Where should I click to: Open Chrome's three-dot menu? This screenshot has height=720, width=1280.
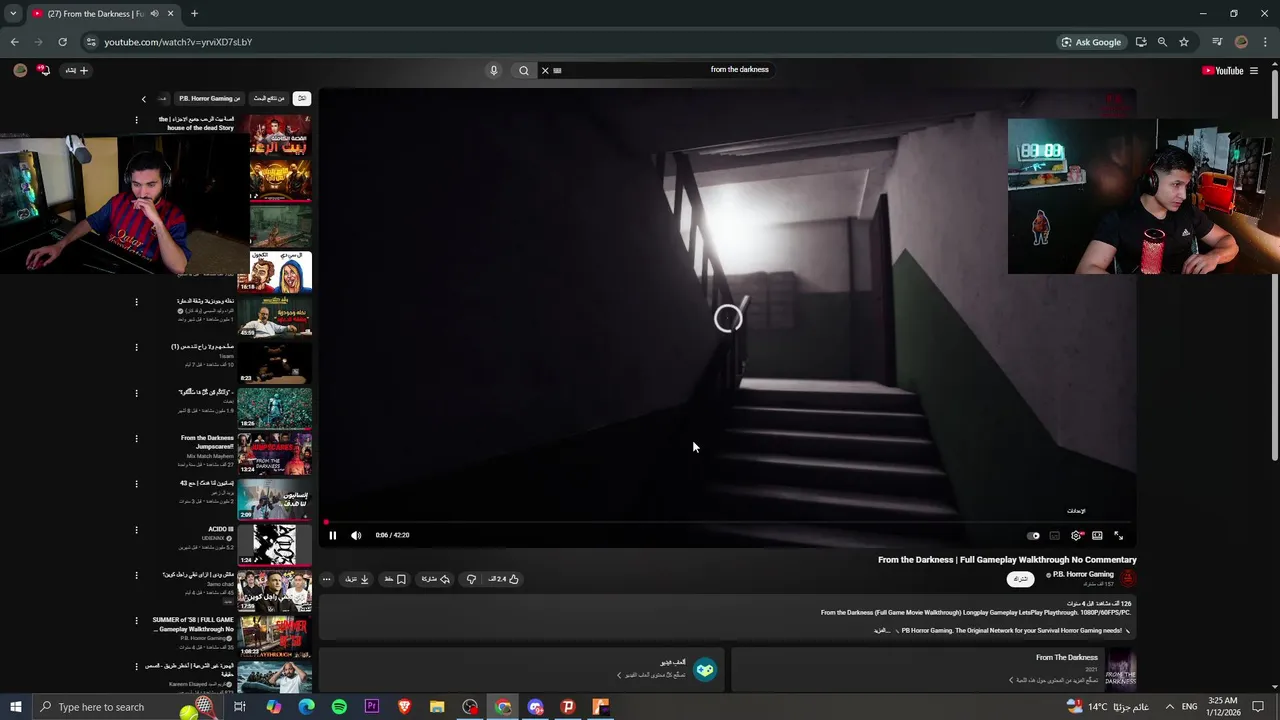[1265, 42]
